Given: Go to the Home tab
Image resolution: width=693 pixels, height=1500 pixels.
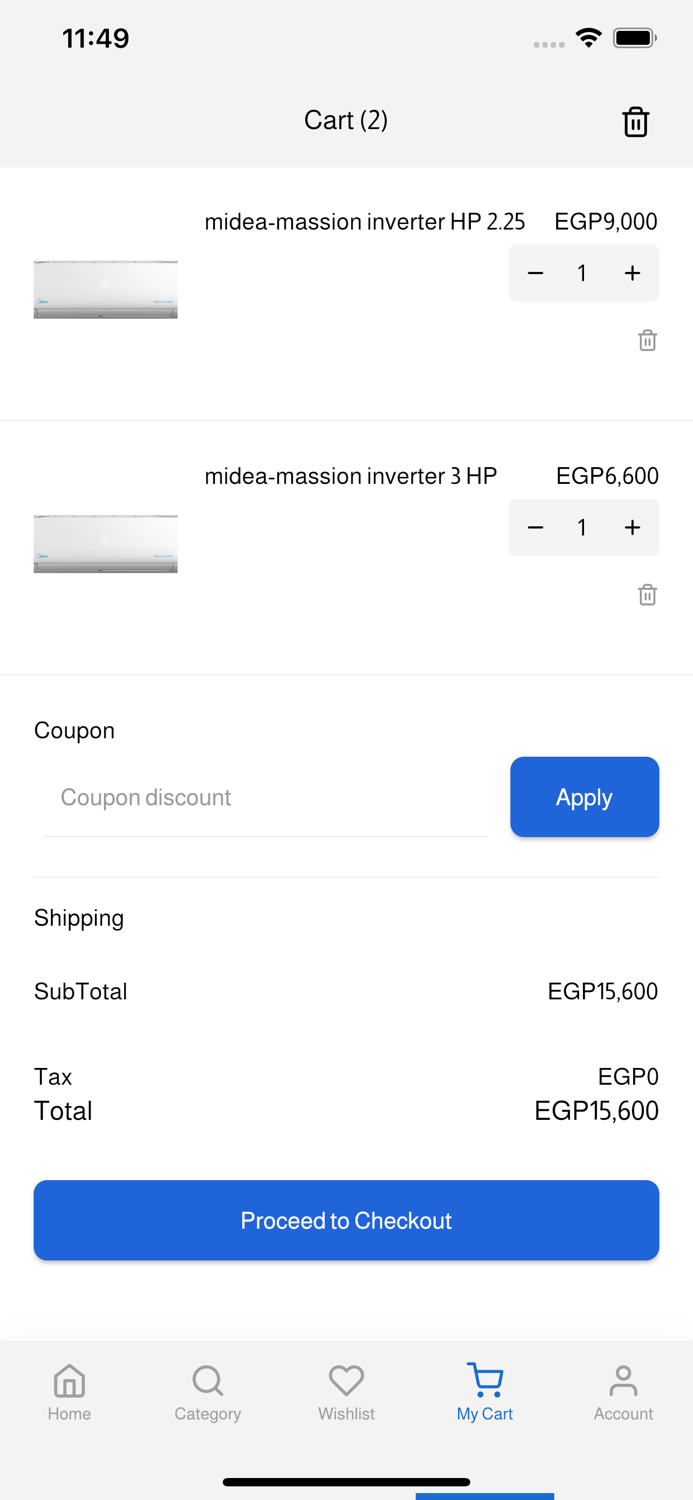Looking at the screenshot, I should (x=69, y=1392).
